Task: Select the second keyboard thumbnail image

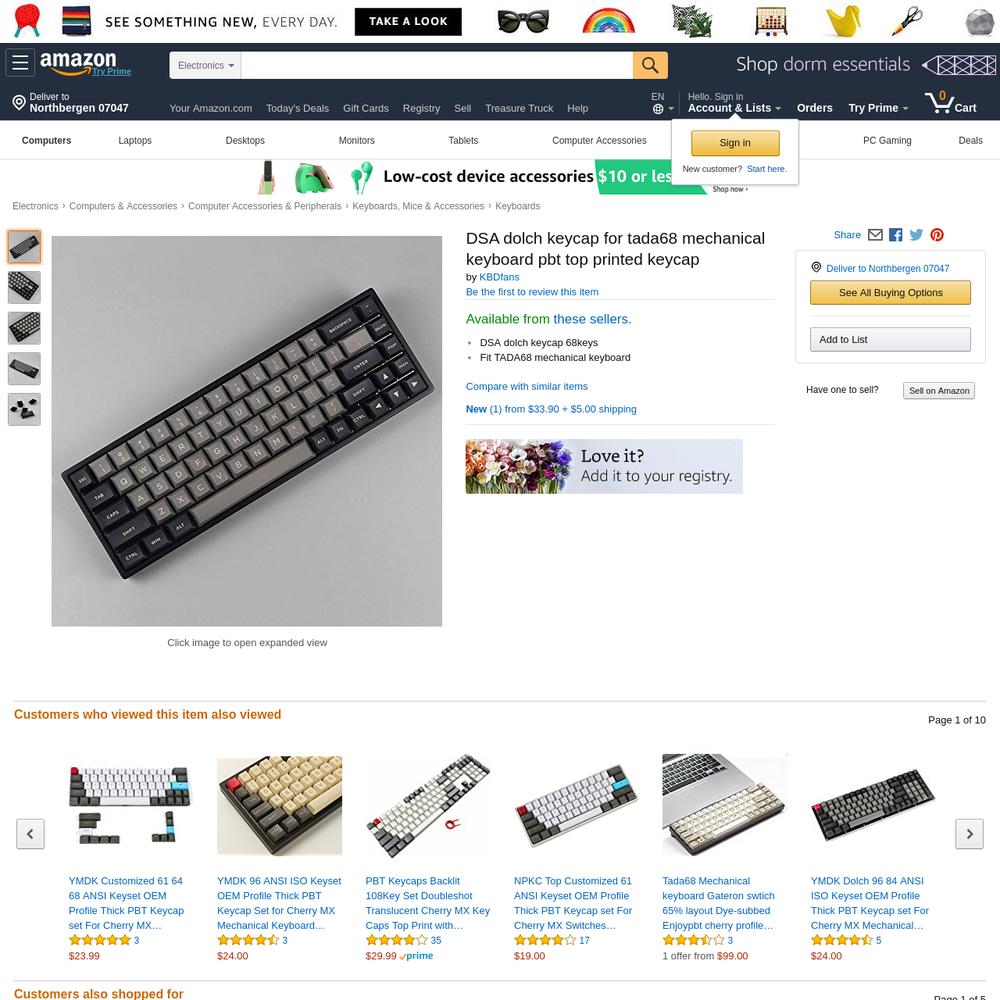Action: coord(24,287)
